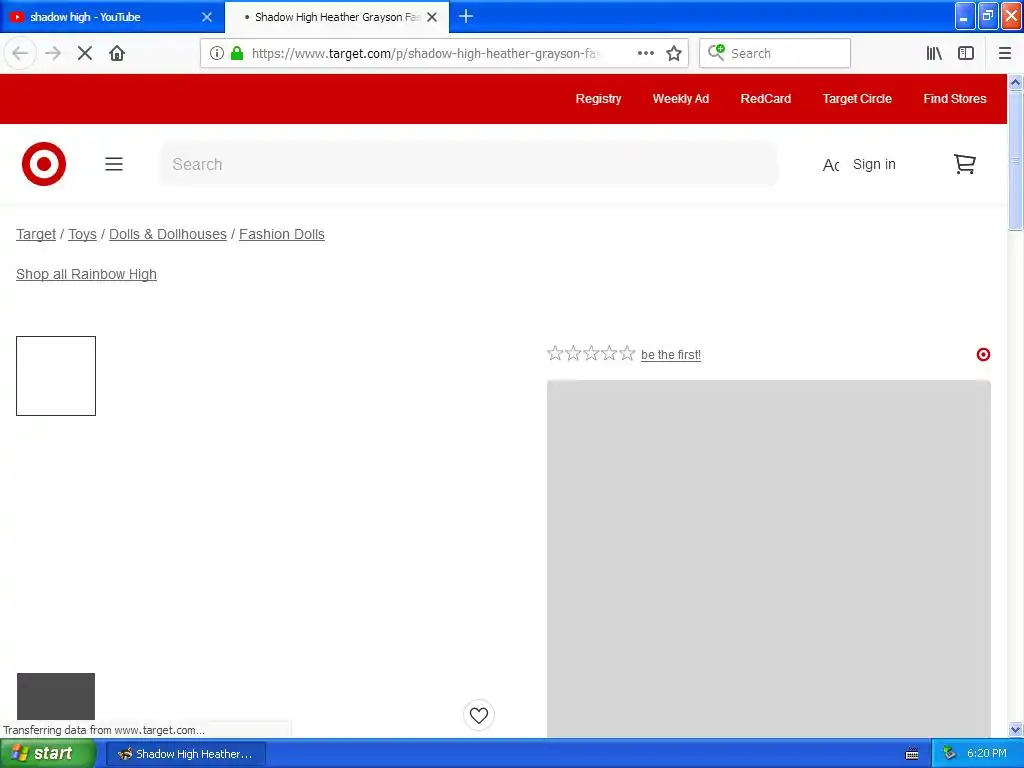The width and height of the screenshot is (1024, 768).
Task: Click the Shadow High Heather taskbar button
Action: [x=185, y=754]
